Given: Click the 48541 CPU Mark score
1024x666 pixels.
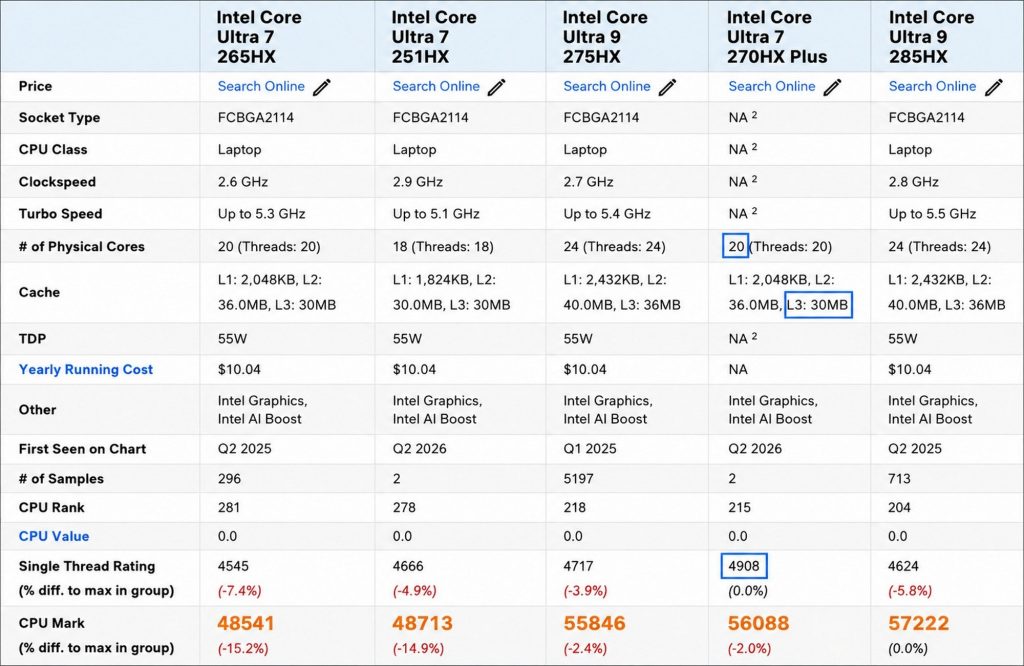Looking at the screenshot, I should pyautogui.click(x=246, y=623).
